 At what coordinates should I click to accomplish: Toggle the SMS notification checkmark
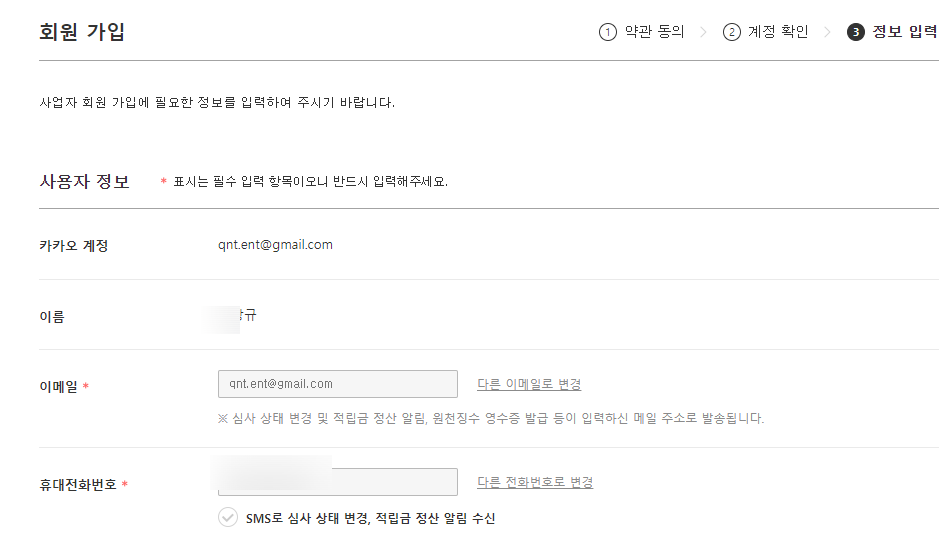228,517
